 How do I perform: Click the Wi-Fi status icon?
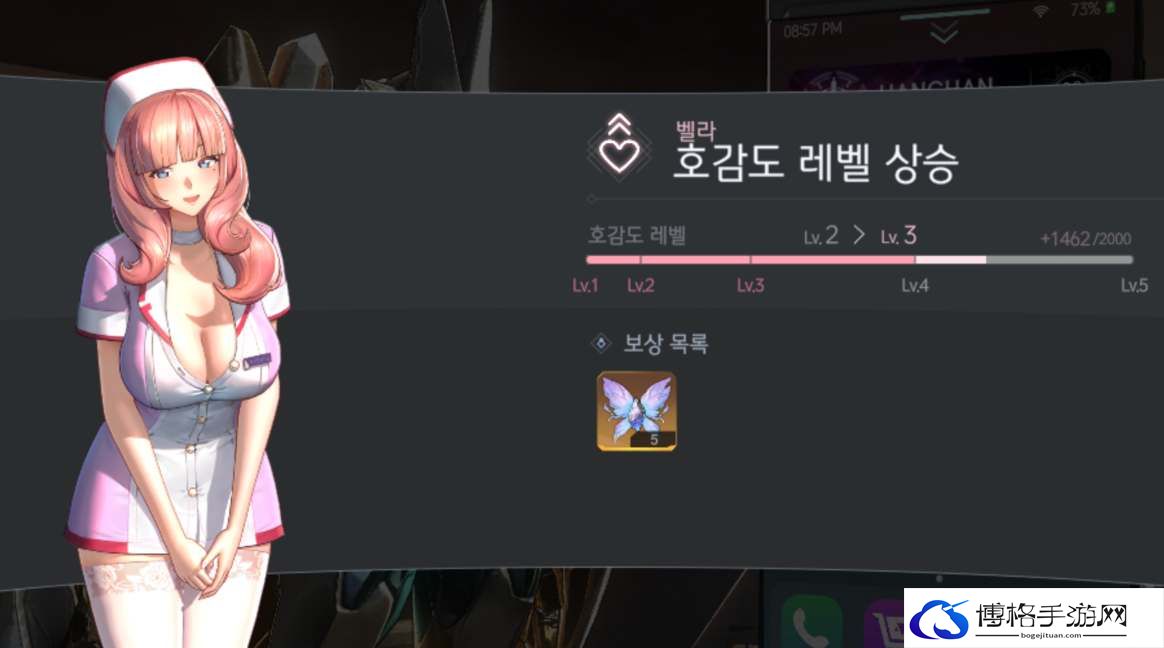click(x=1041, y=11)
